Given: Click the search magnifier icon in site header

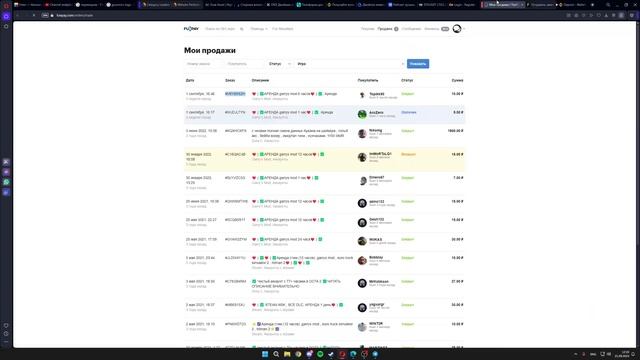Looking at the screenshot, I should point(242,29).
